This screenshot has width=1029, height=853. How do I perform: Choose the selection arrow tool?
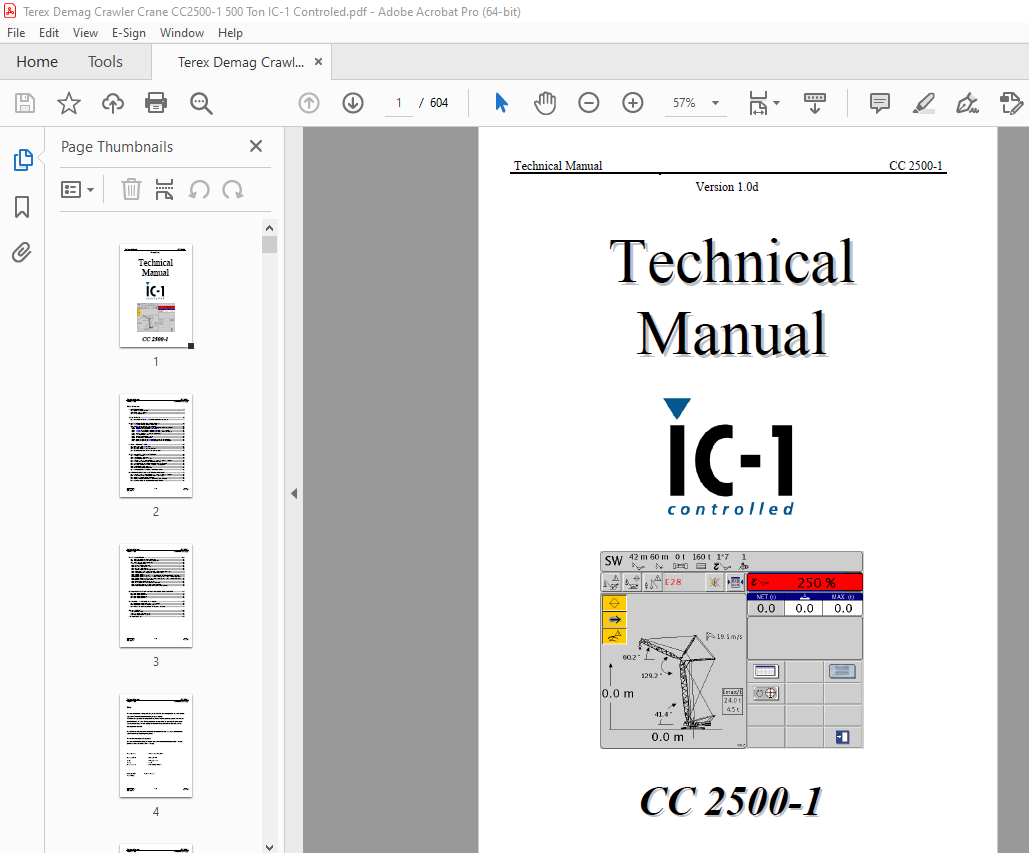coord(501,103)
